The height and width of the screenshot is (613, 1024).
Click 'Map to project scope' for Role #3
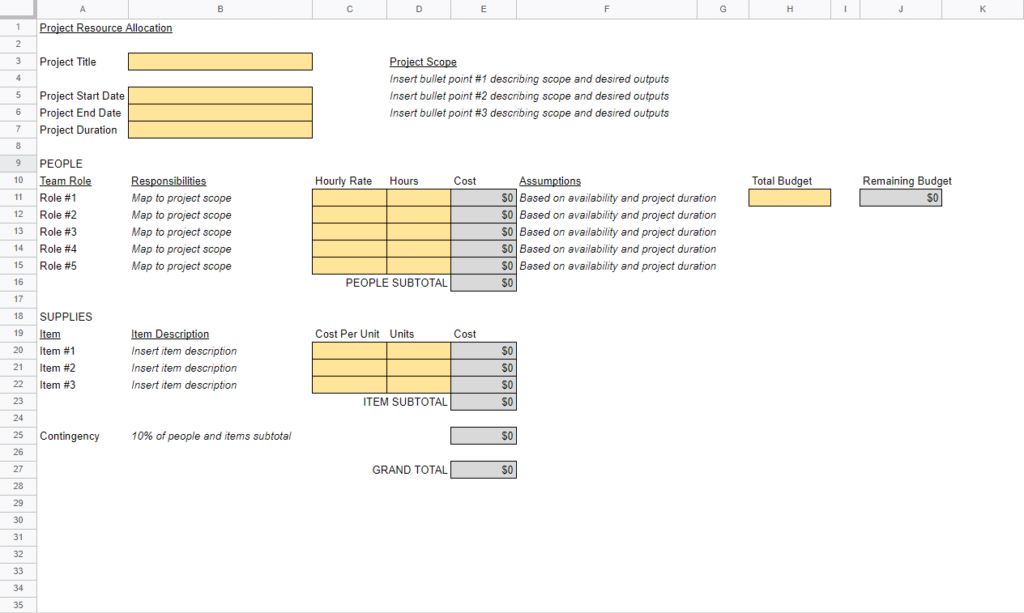(181, 232)
